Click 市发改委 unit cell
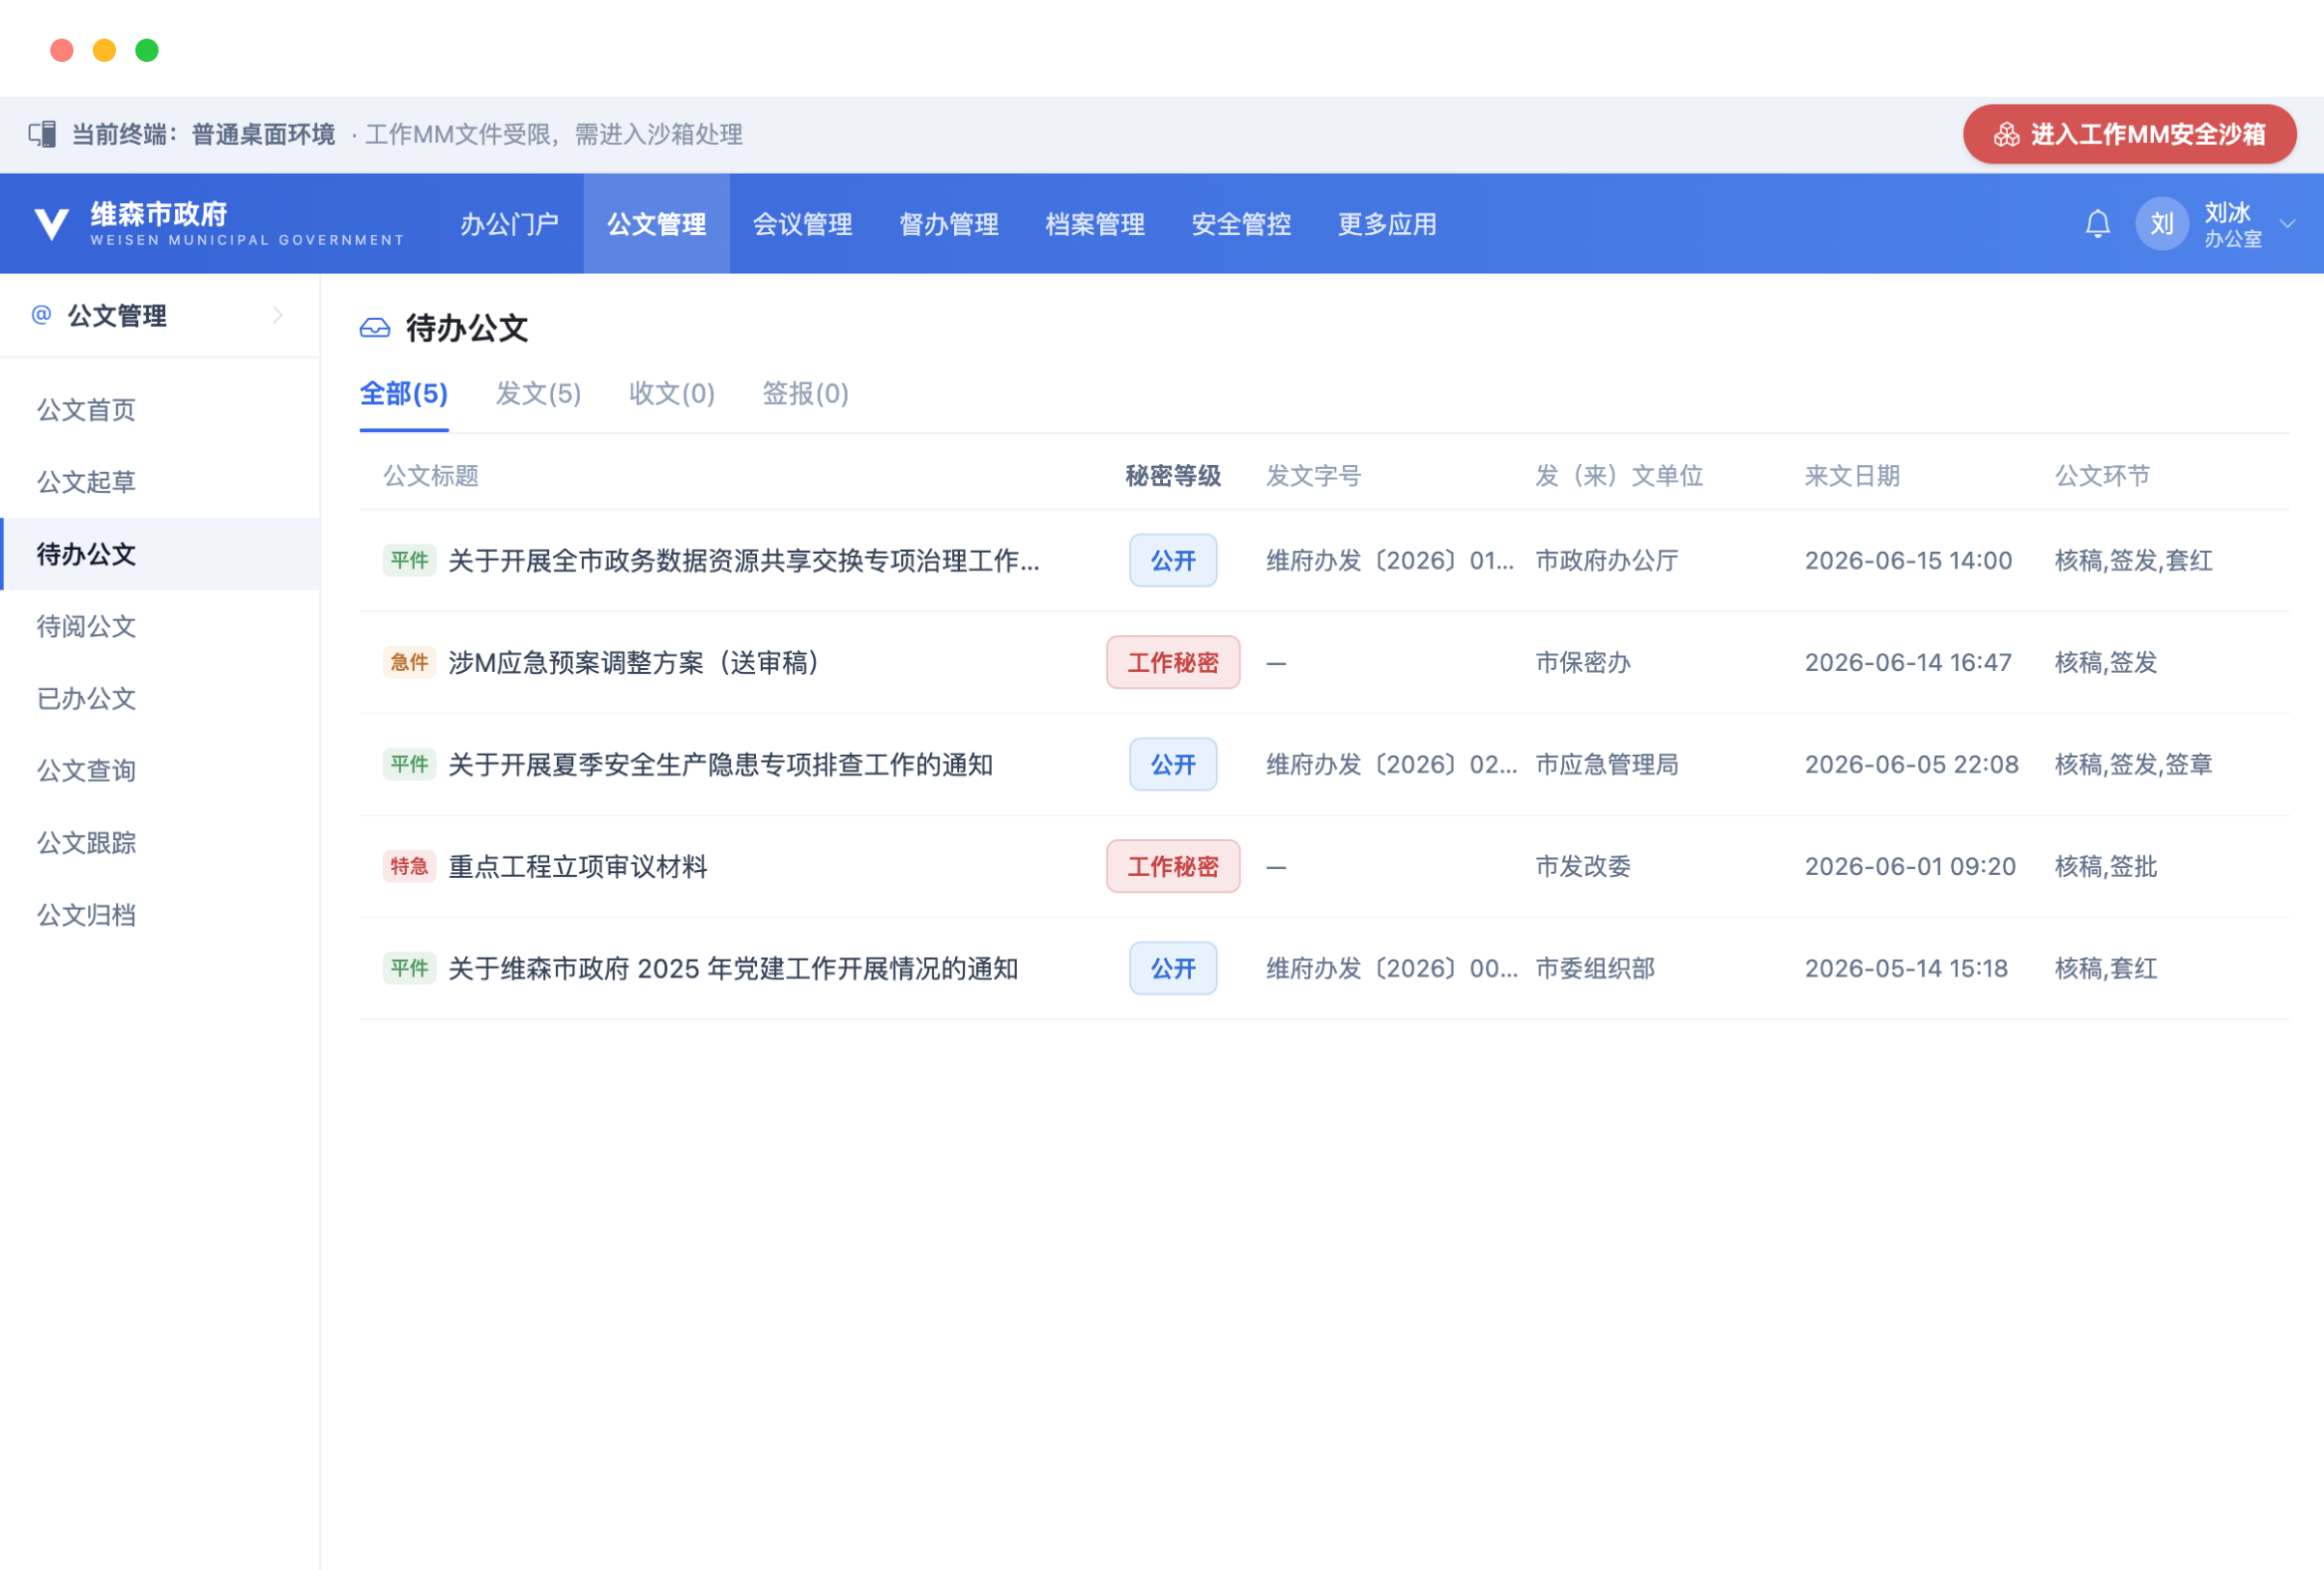Image resolution: width=2324 pixels, height=1570 pixels. [x=1583, y=866]
